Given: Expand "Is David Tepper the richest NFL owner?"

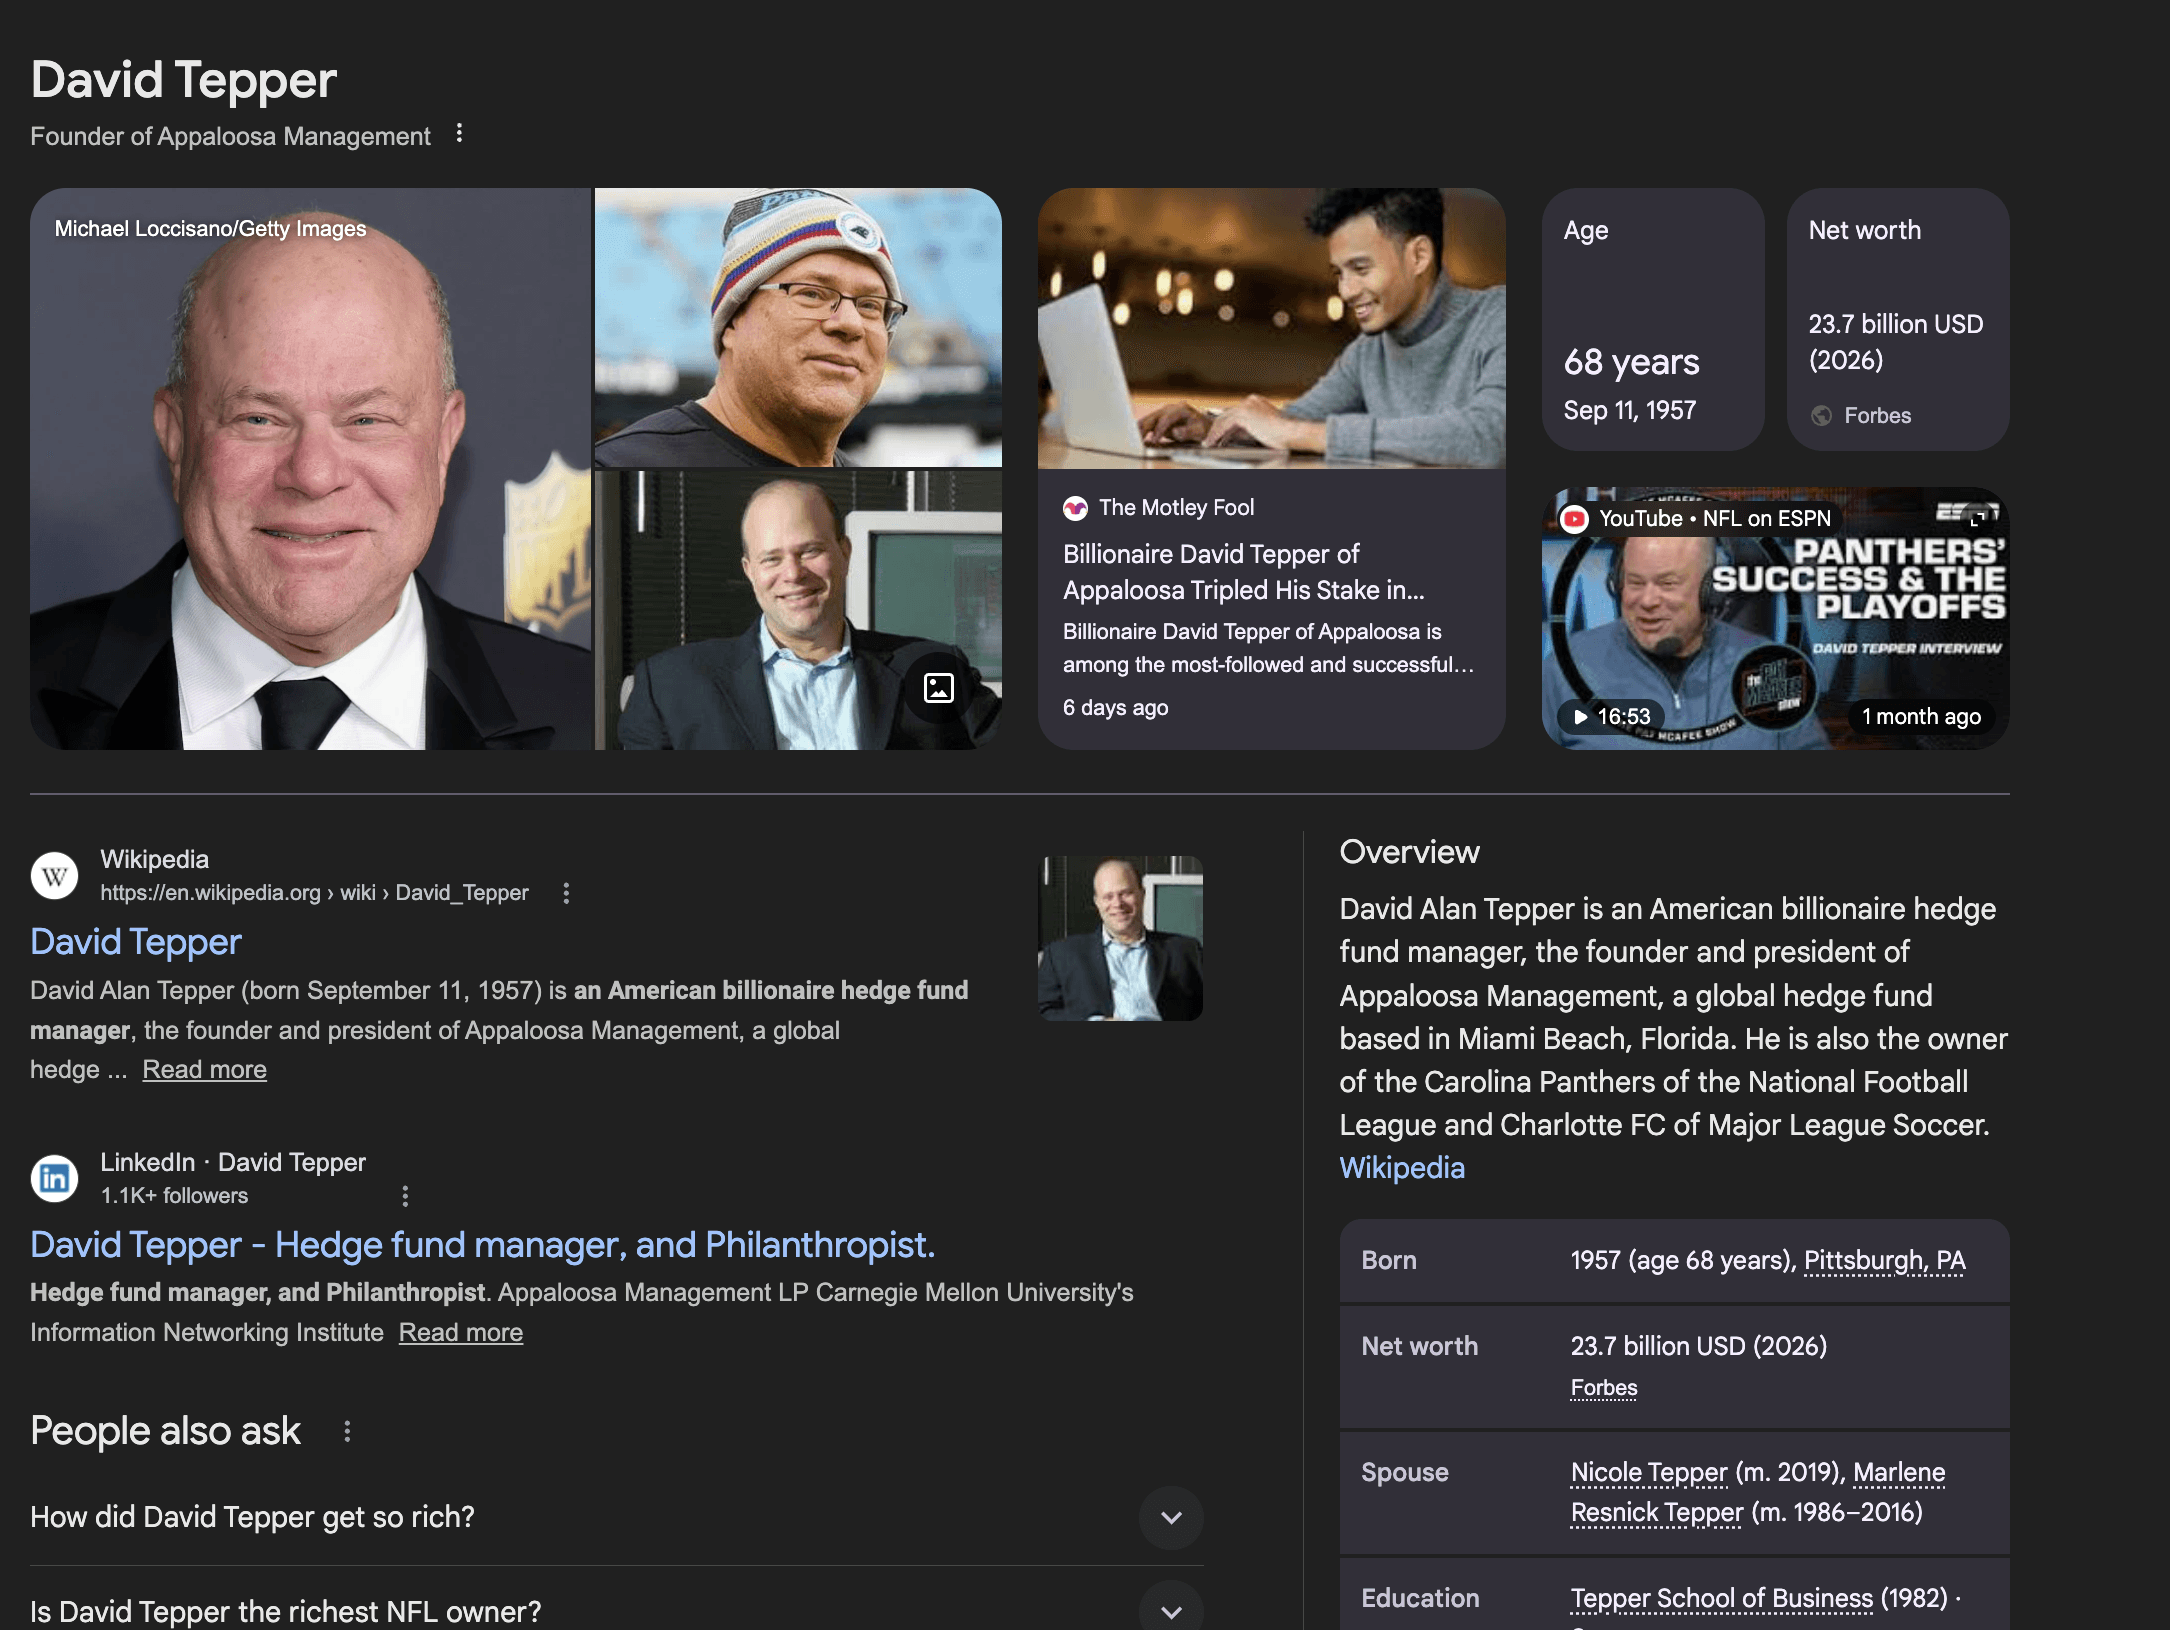Looking at the screenshot, I should (1171, 1610).
